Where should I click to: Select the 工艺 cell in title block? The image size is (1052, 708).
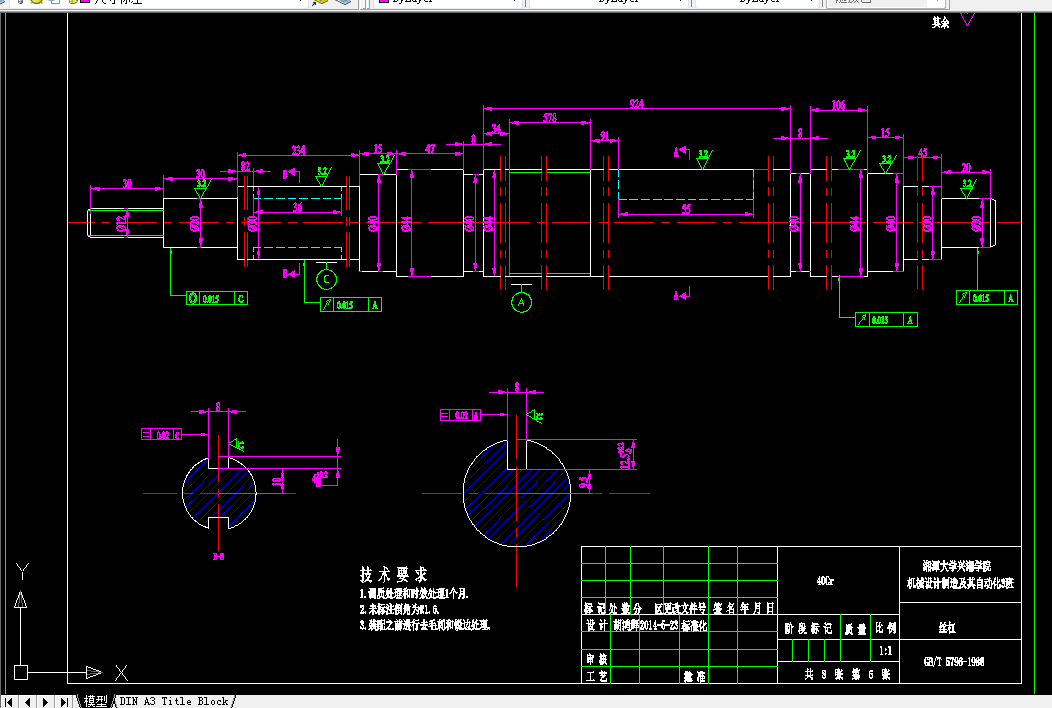tap(596, 676)
